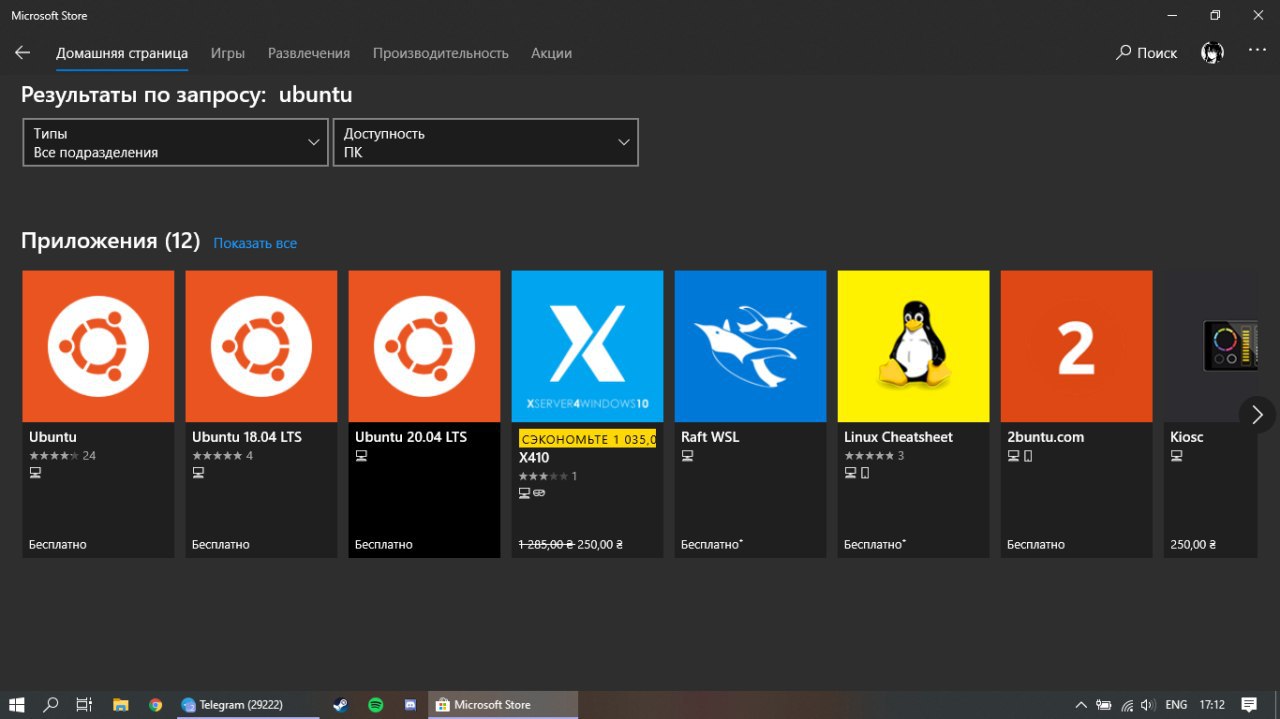Open File Explorer from taskbar
This screenshot has width=1280, height=719.
(120, 705)
